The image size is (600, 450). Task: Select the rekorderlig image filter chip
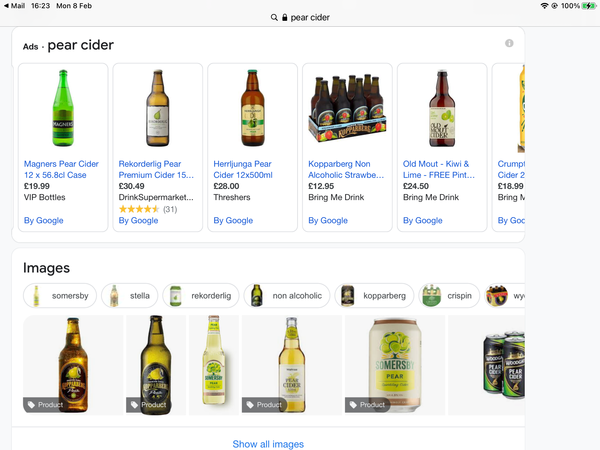click(x=201, y=296)
